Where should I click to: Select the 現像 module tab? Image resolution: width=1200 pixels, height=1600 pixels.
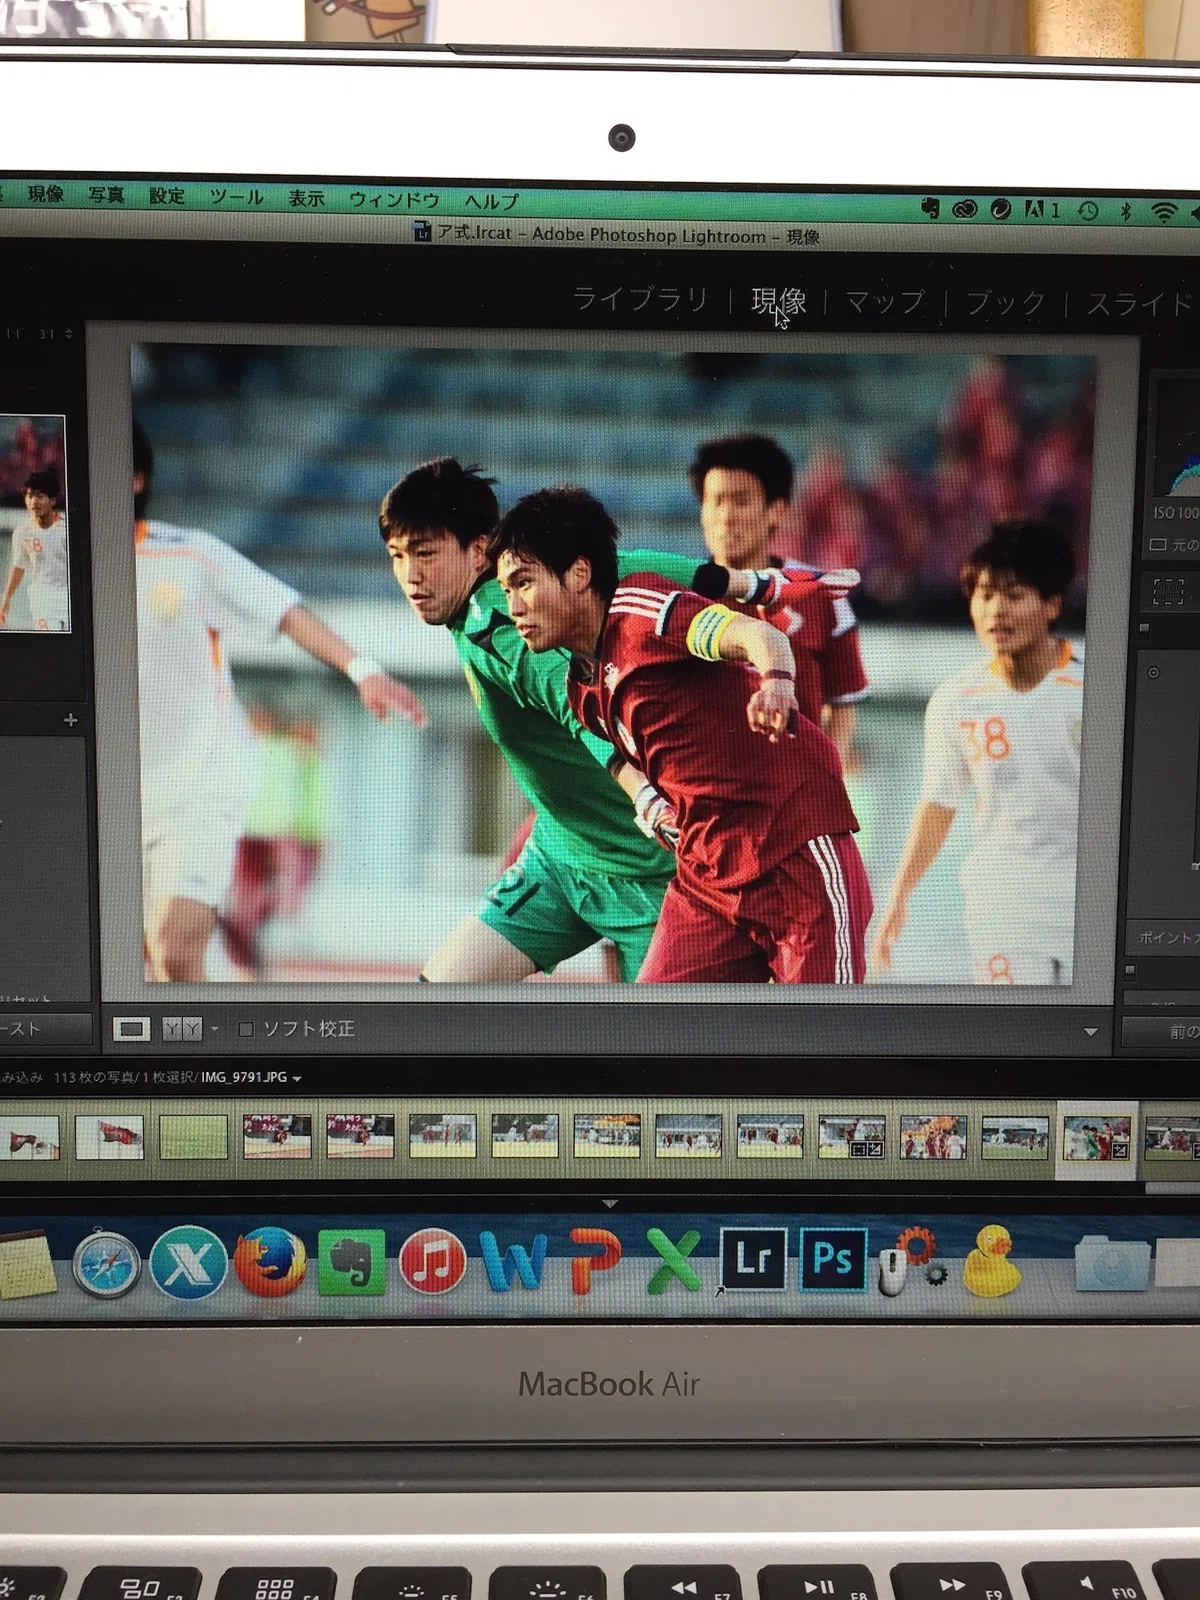pyautogui.click(x=778, y=300)
